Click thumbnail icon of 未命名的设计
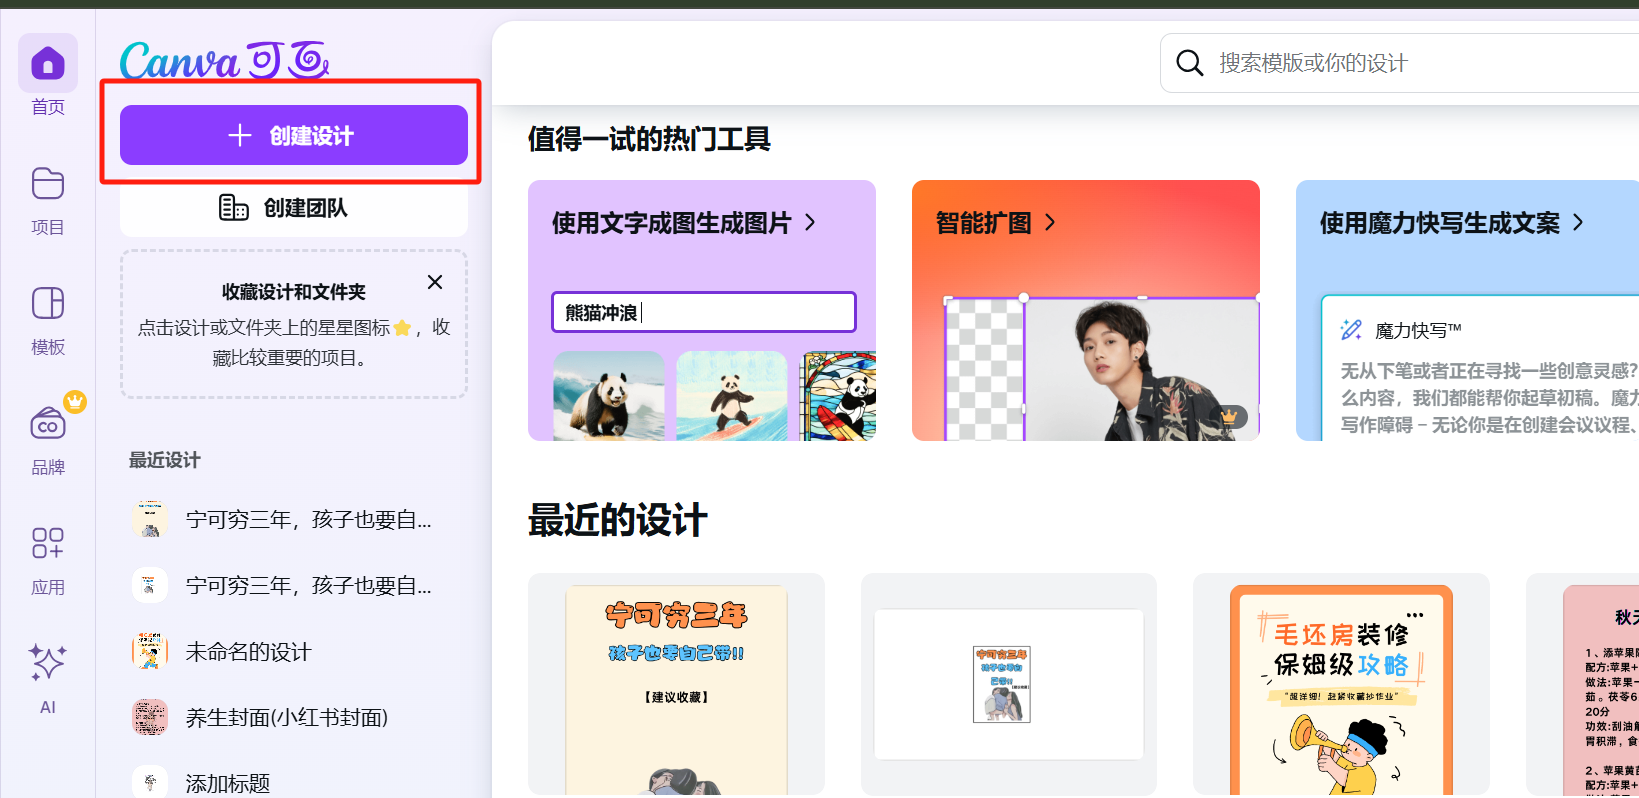This screenshot has height=798, width=1639. point(150,652)
